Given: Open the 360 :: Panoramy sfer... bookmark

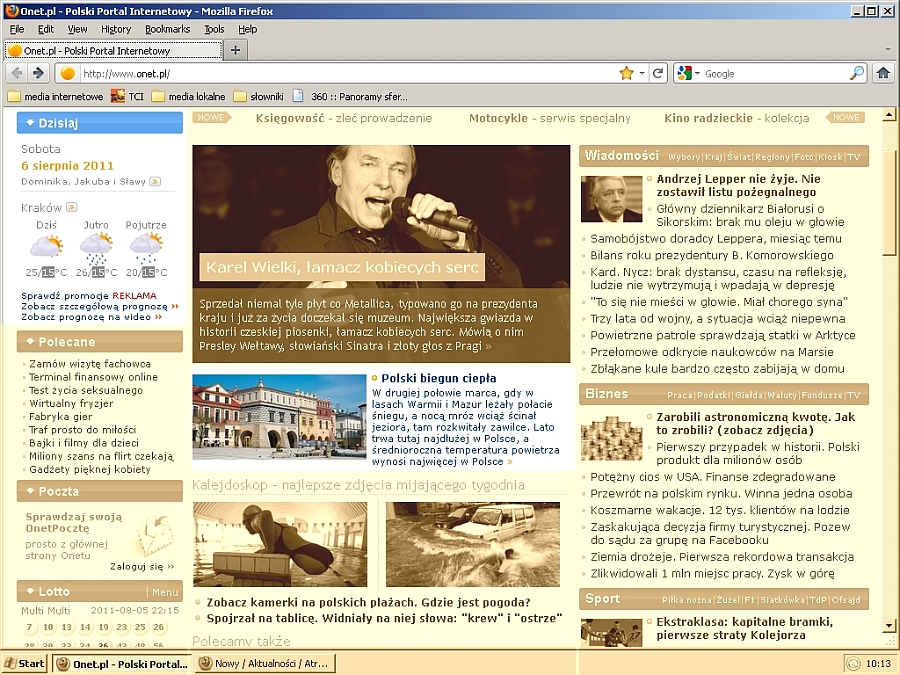Looking at the screenshot, I should pos(351,96).
